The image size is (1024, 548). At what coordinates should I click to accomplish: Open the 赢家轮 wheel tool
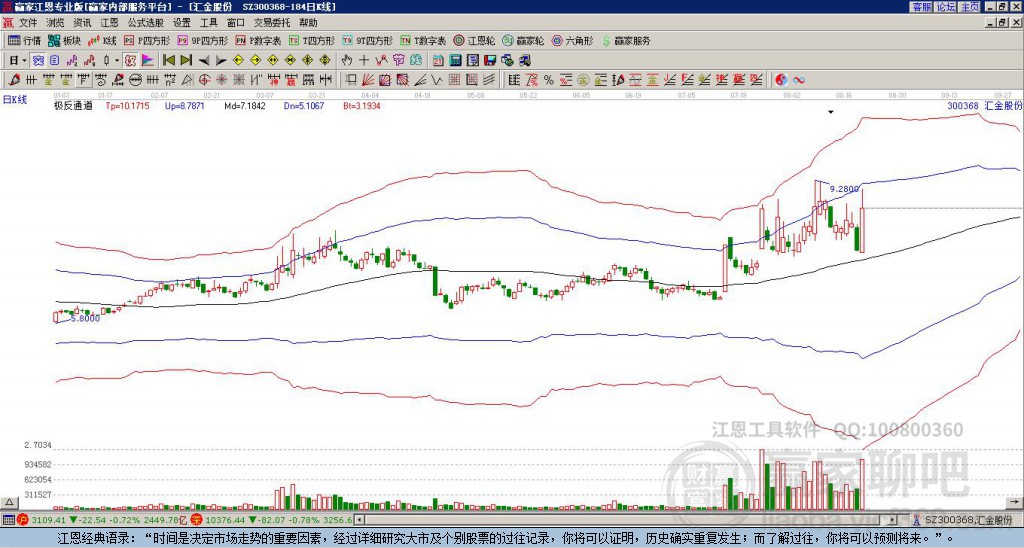[x=524, y=40]
